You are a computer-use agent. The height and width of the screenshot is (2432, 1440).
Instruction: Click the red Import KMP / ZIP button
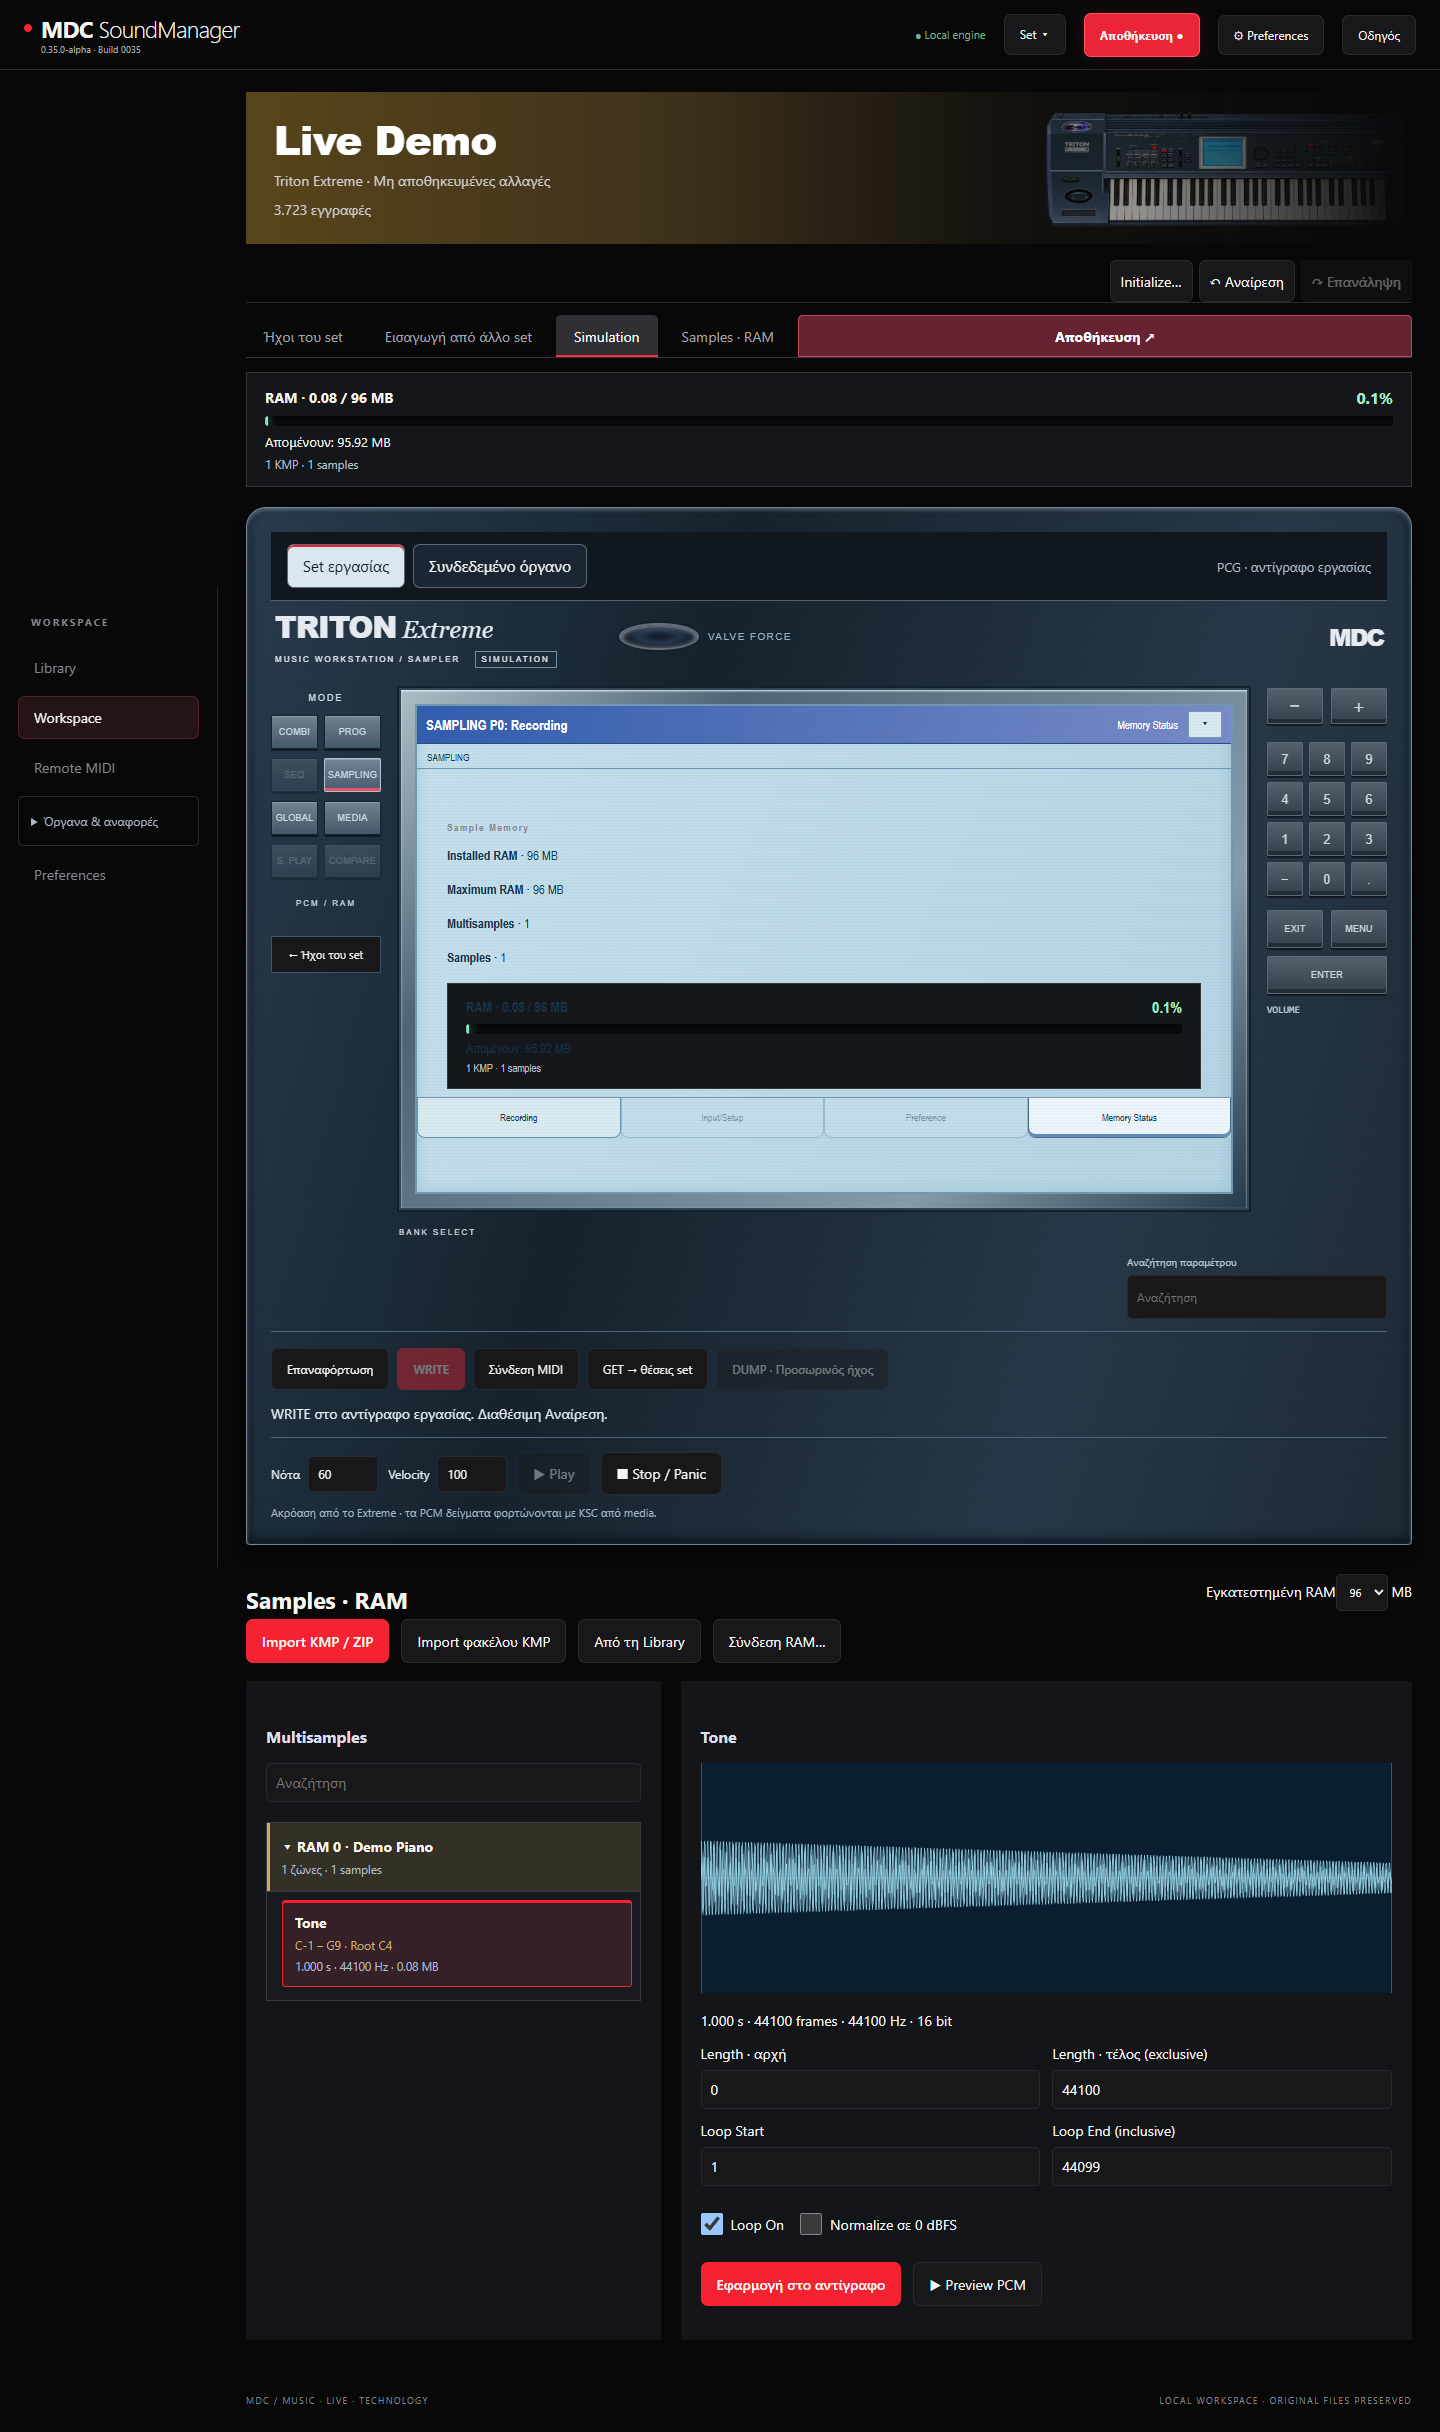point(317,1642)
